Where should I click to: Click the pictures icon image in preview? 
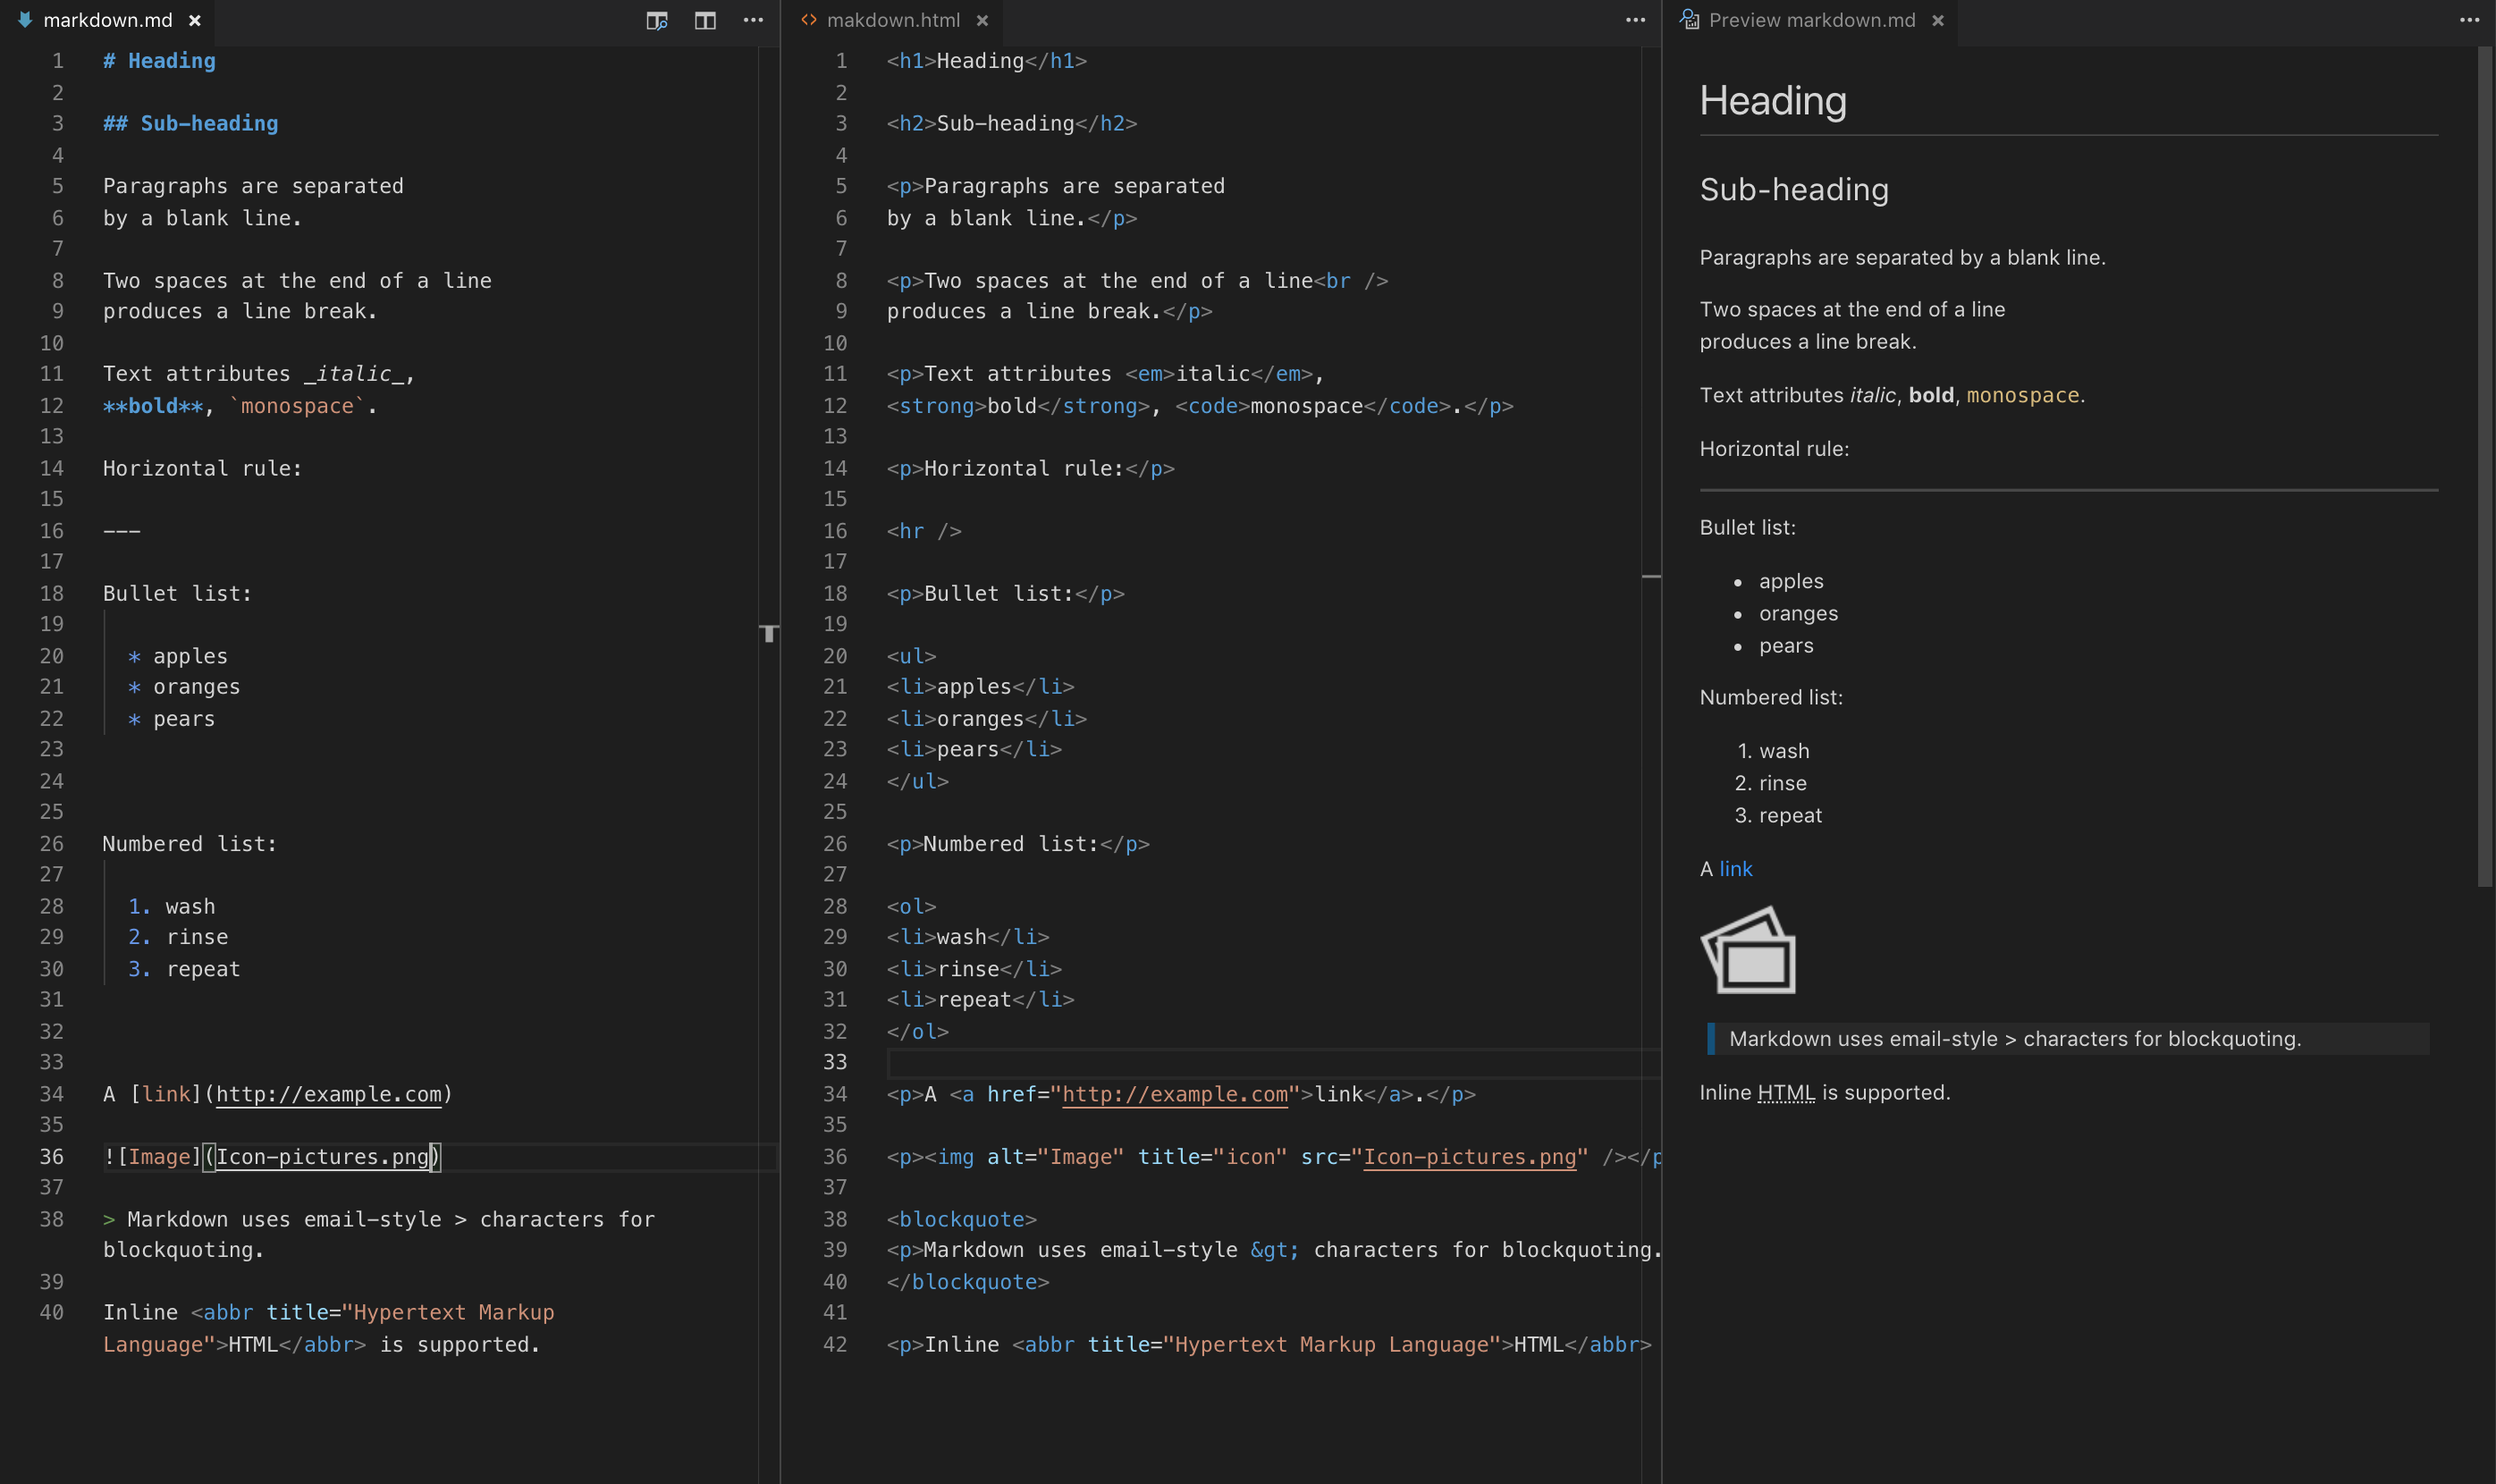click(x=1748, y=950)
